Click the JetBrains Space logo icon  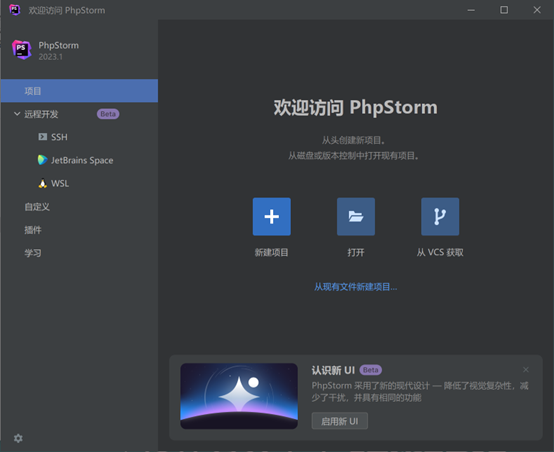tap(43, 160)
